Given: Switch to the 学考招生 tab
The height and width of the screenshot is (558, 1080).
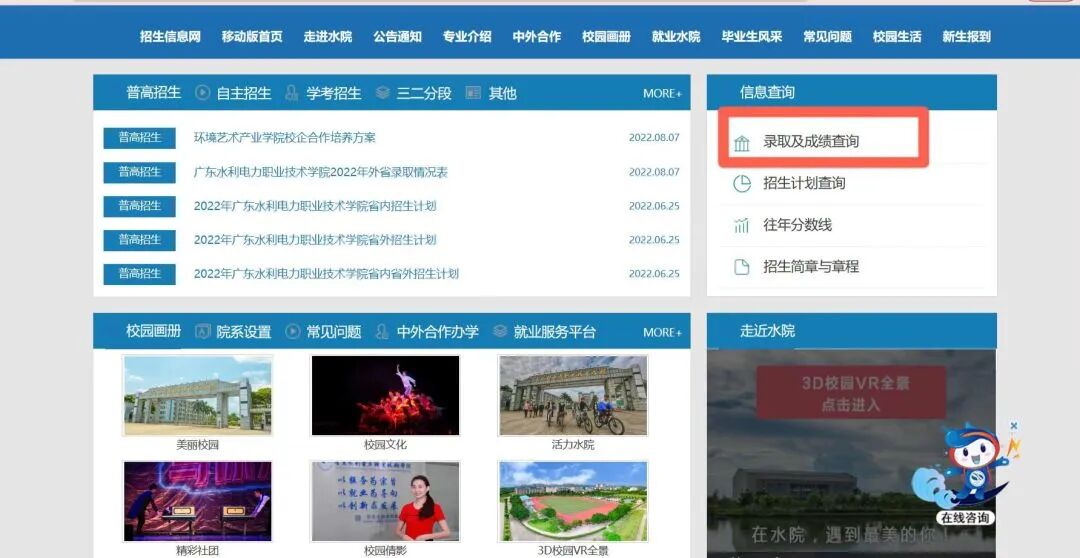Looking at the screenshot, I should click(x=334, y=93).
